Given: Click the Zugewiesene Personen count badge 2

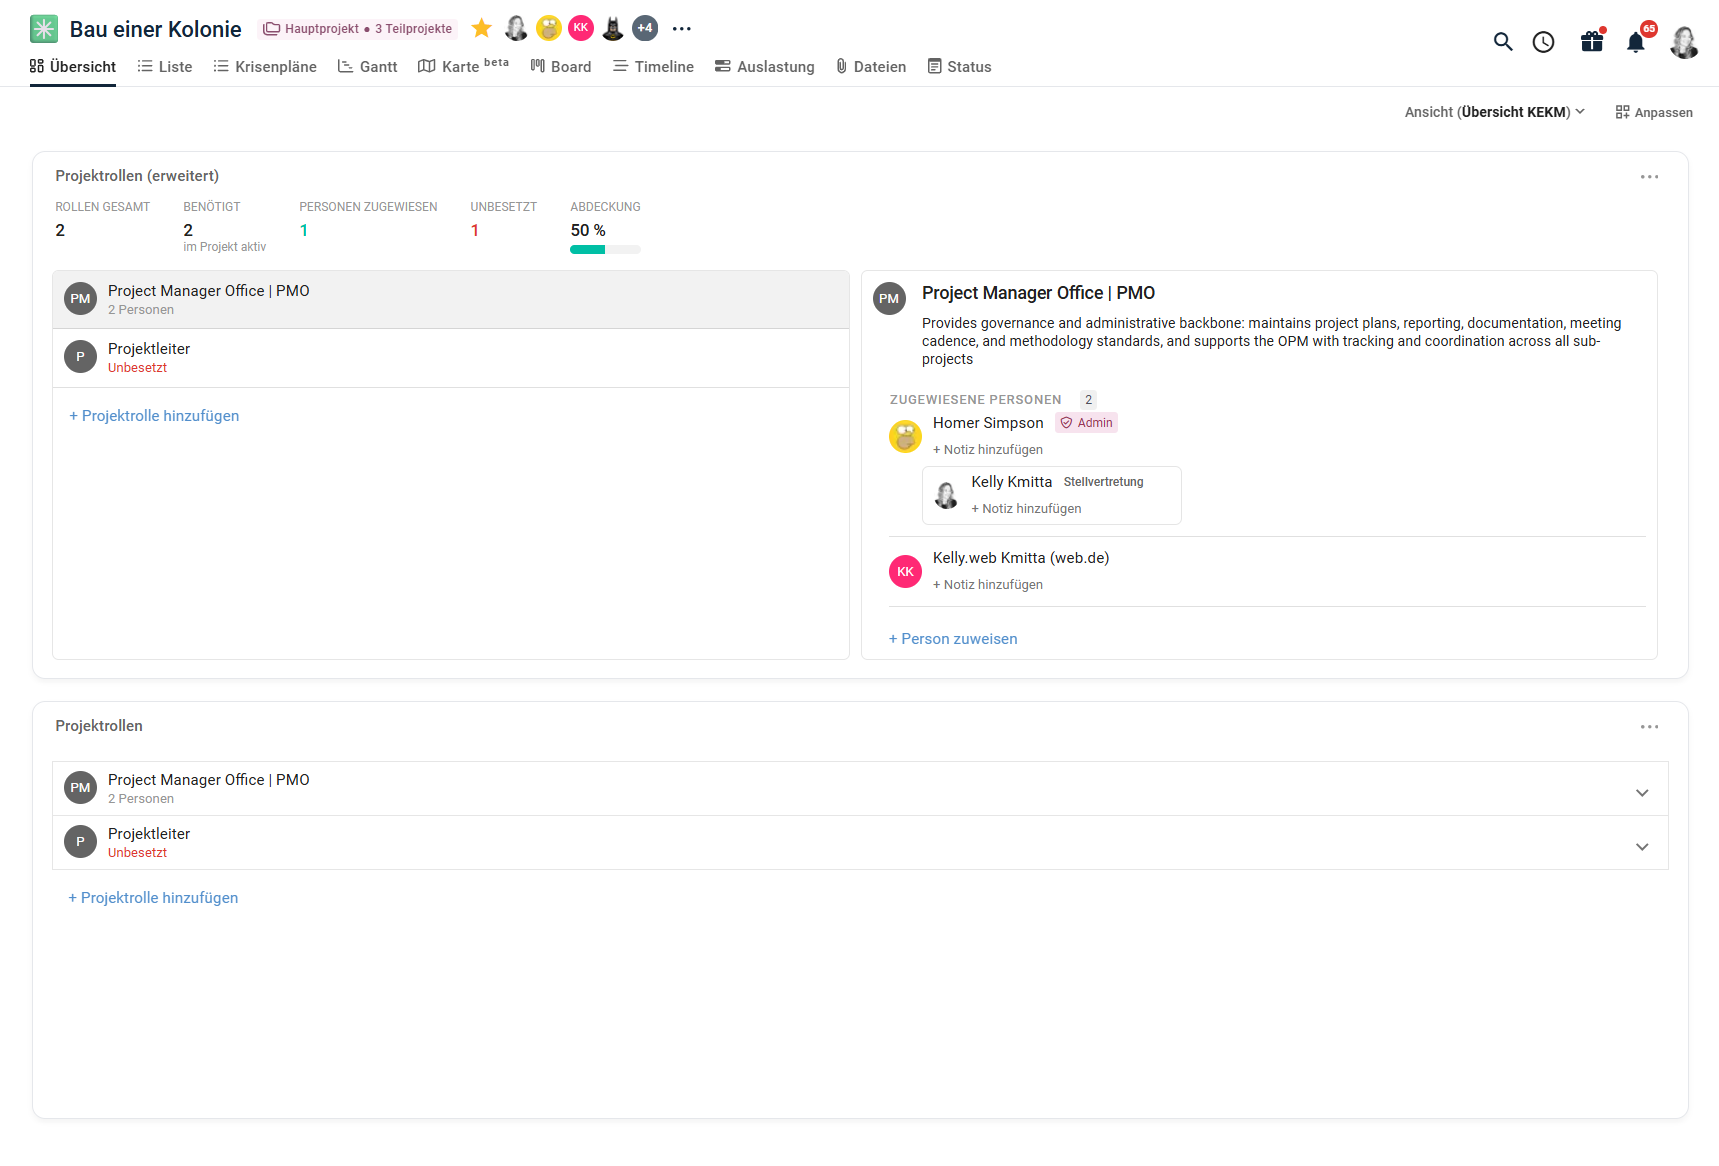Looking at the screenshot, I should pyautogui.click(x=1088, y=400).
